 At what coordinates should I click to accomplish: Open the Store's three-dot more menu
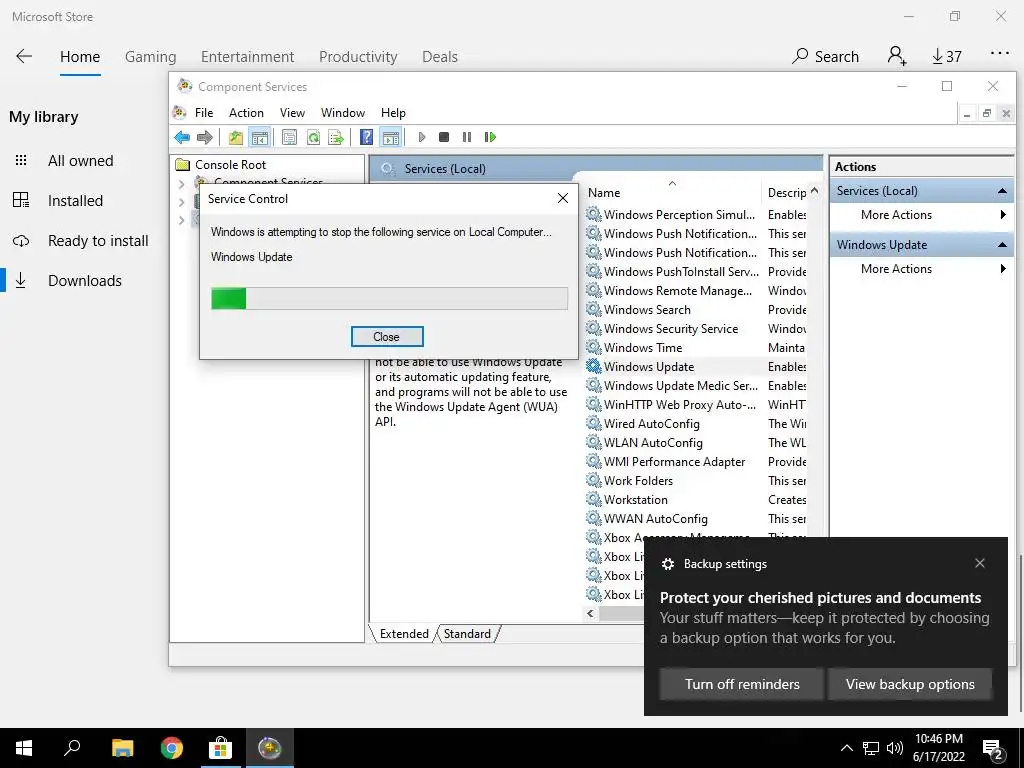1000,54
